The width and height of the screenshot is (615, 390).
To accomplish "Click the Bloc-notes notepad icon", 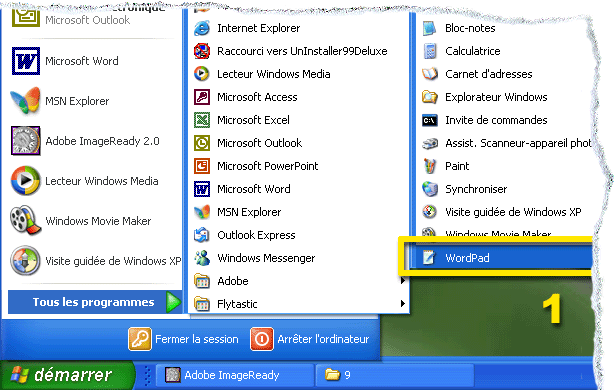I will (429, 28).
